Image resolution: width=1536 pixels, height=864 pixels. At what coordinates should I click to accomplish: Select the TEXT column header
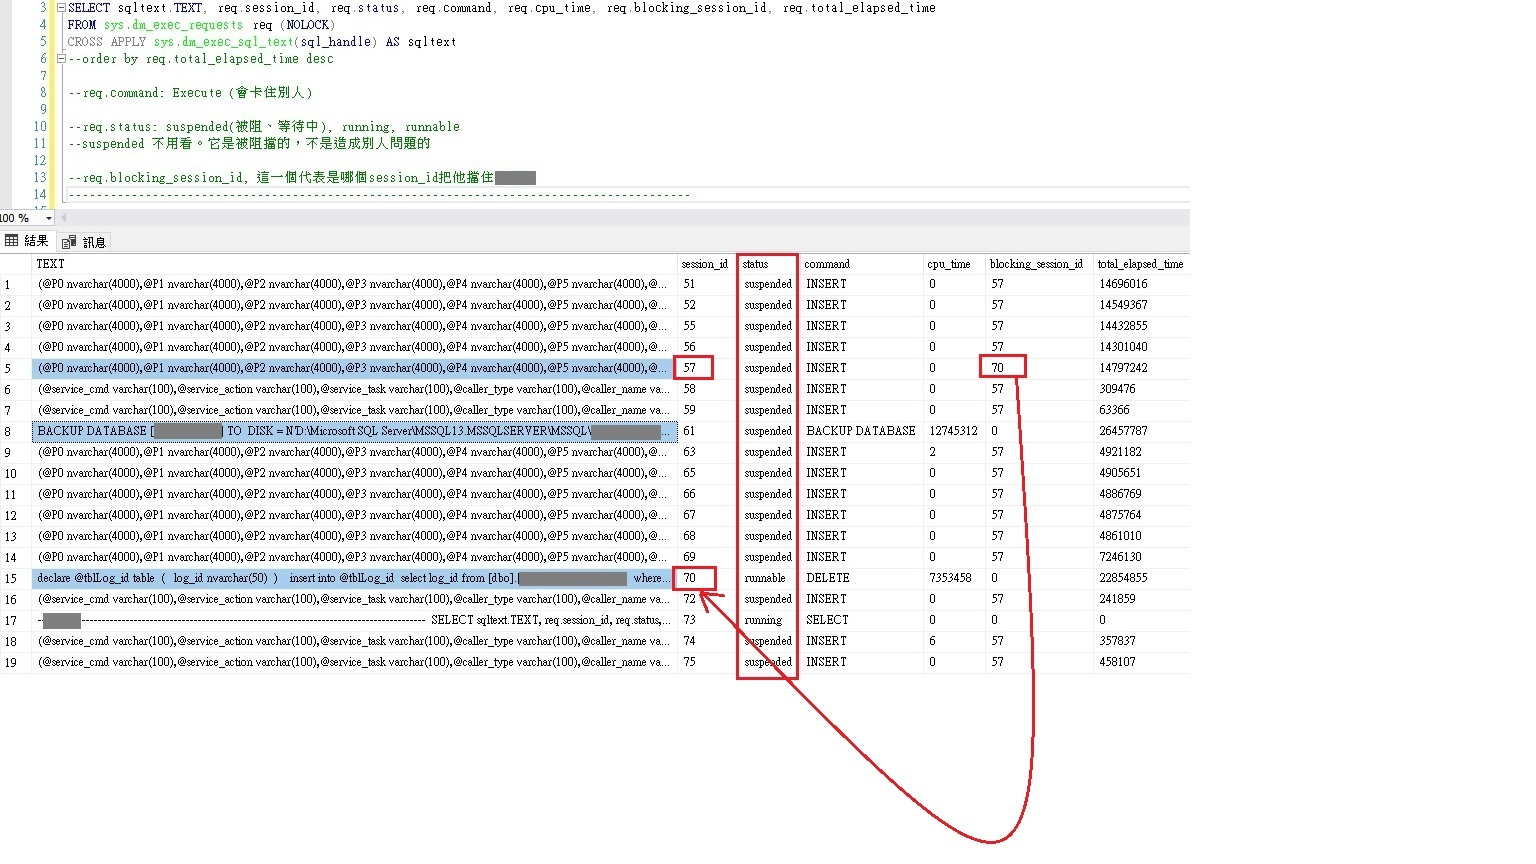click(x=50, y=263)
